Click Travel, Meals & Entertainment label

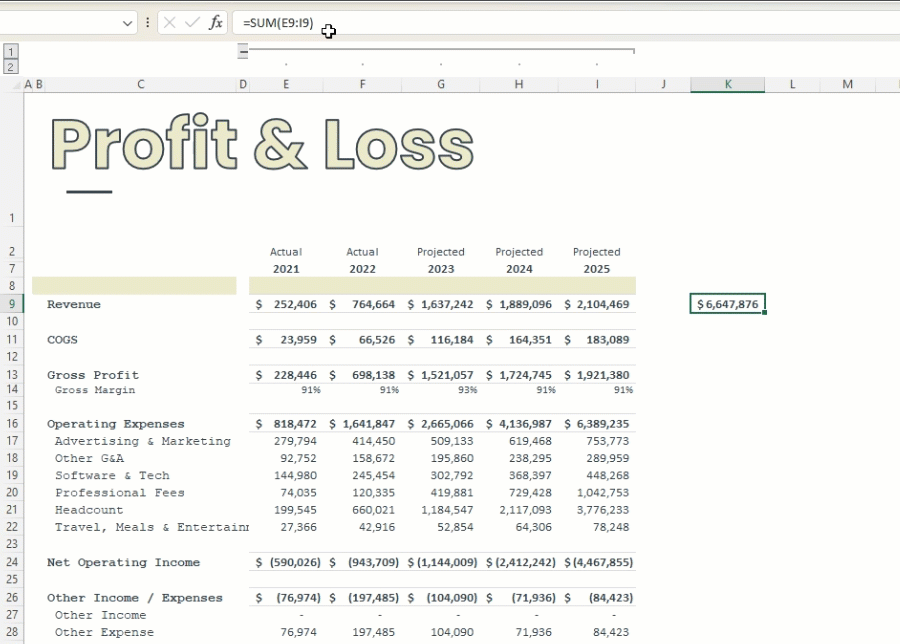(x=152, y=527)
